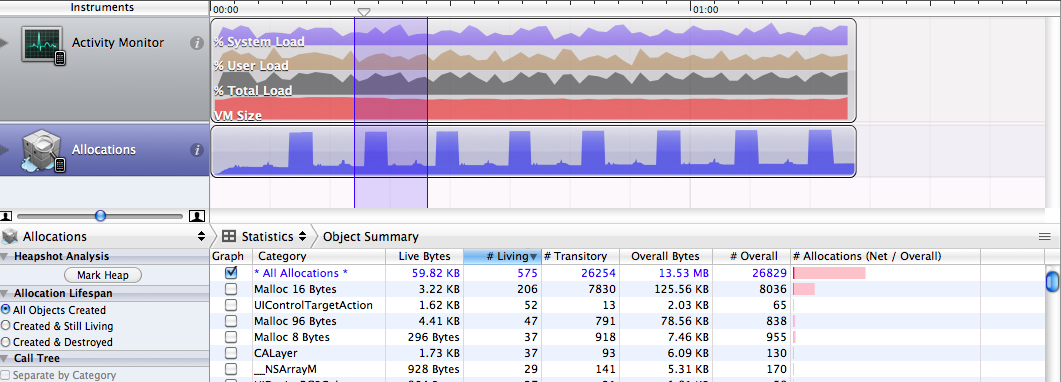Select the * All Allocations * row
Screen dimensions: 1061x382
[627, 272]
